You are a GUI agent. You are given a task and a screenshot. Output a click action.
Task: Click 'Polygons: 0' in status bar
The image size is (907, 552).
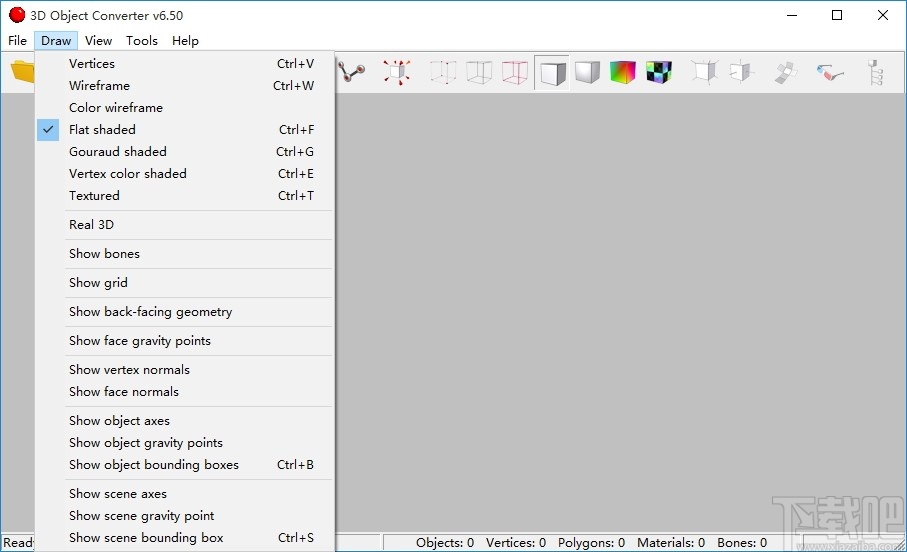(x=591, y=543)
